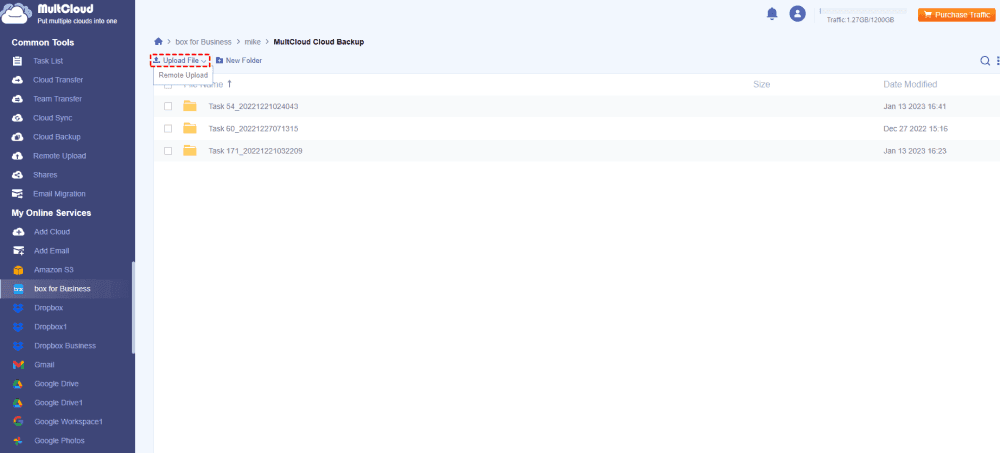
Task: Select the Dropbox Business icon
Action: click(18, 346)
